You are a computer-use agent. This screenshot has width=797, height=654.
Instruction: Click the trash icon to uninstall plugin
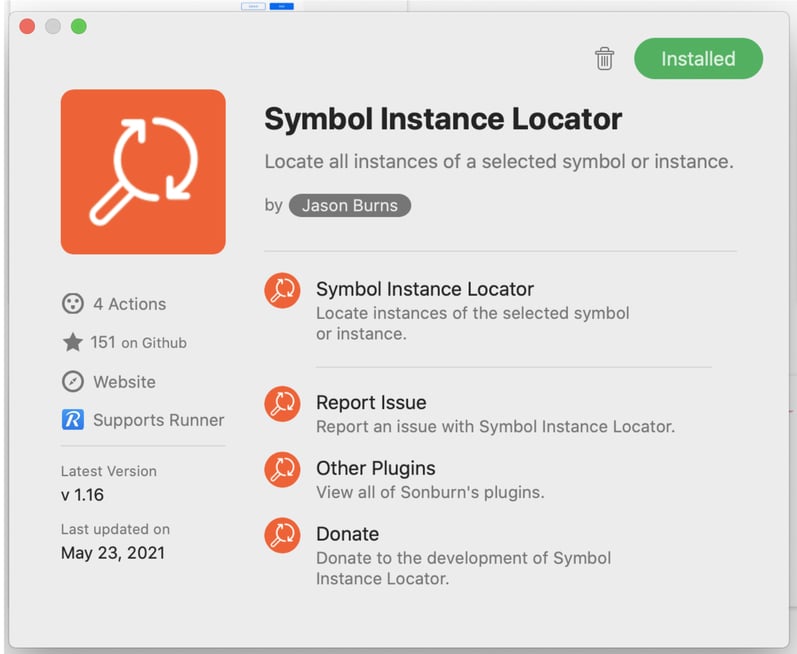(604, 59)
